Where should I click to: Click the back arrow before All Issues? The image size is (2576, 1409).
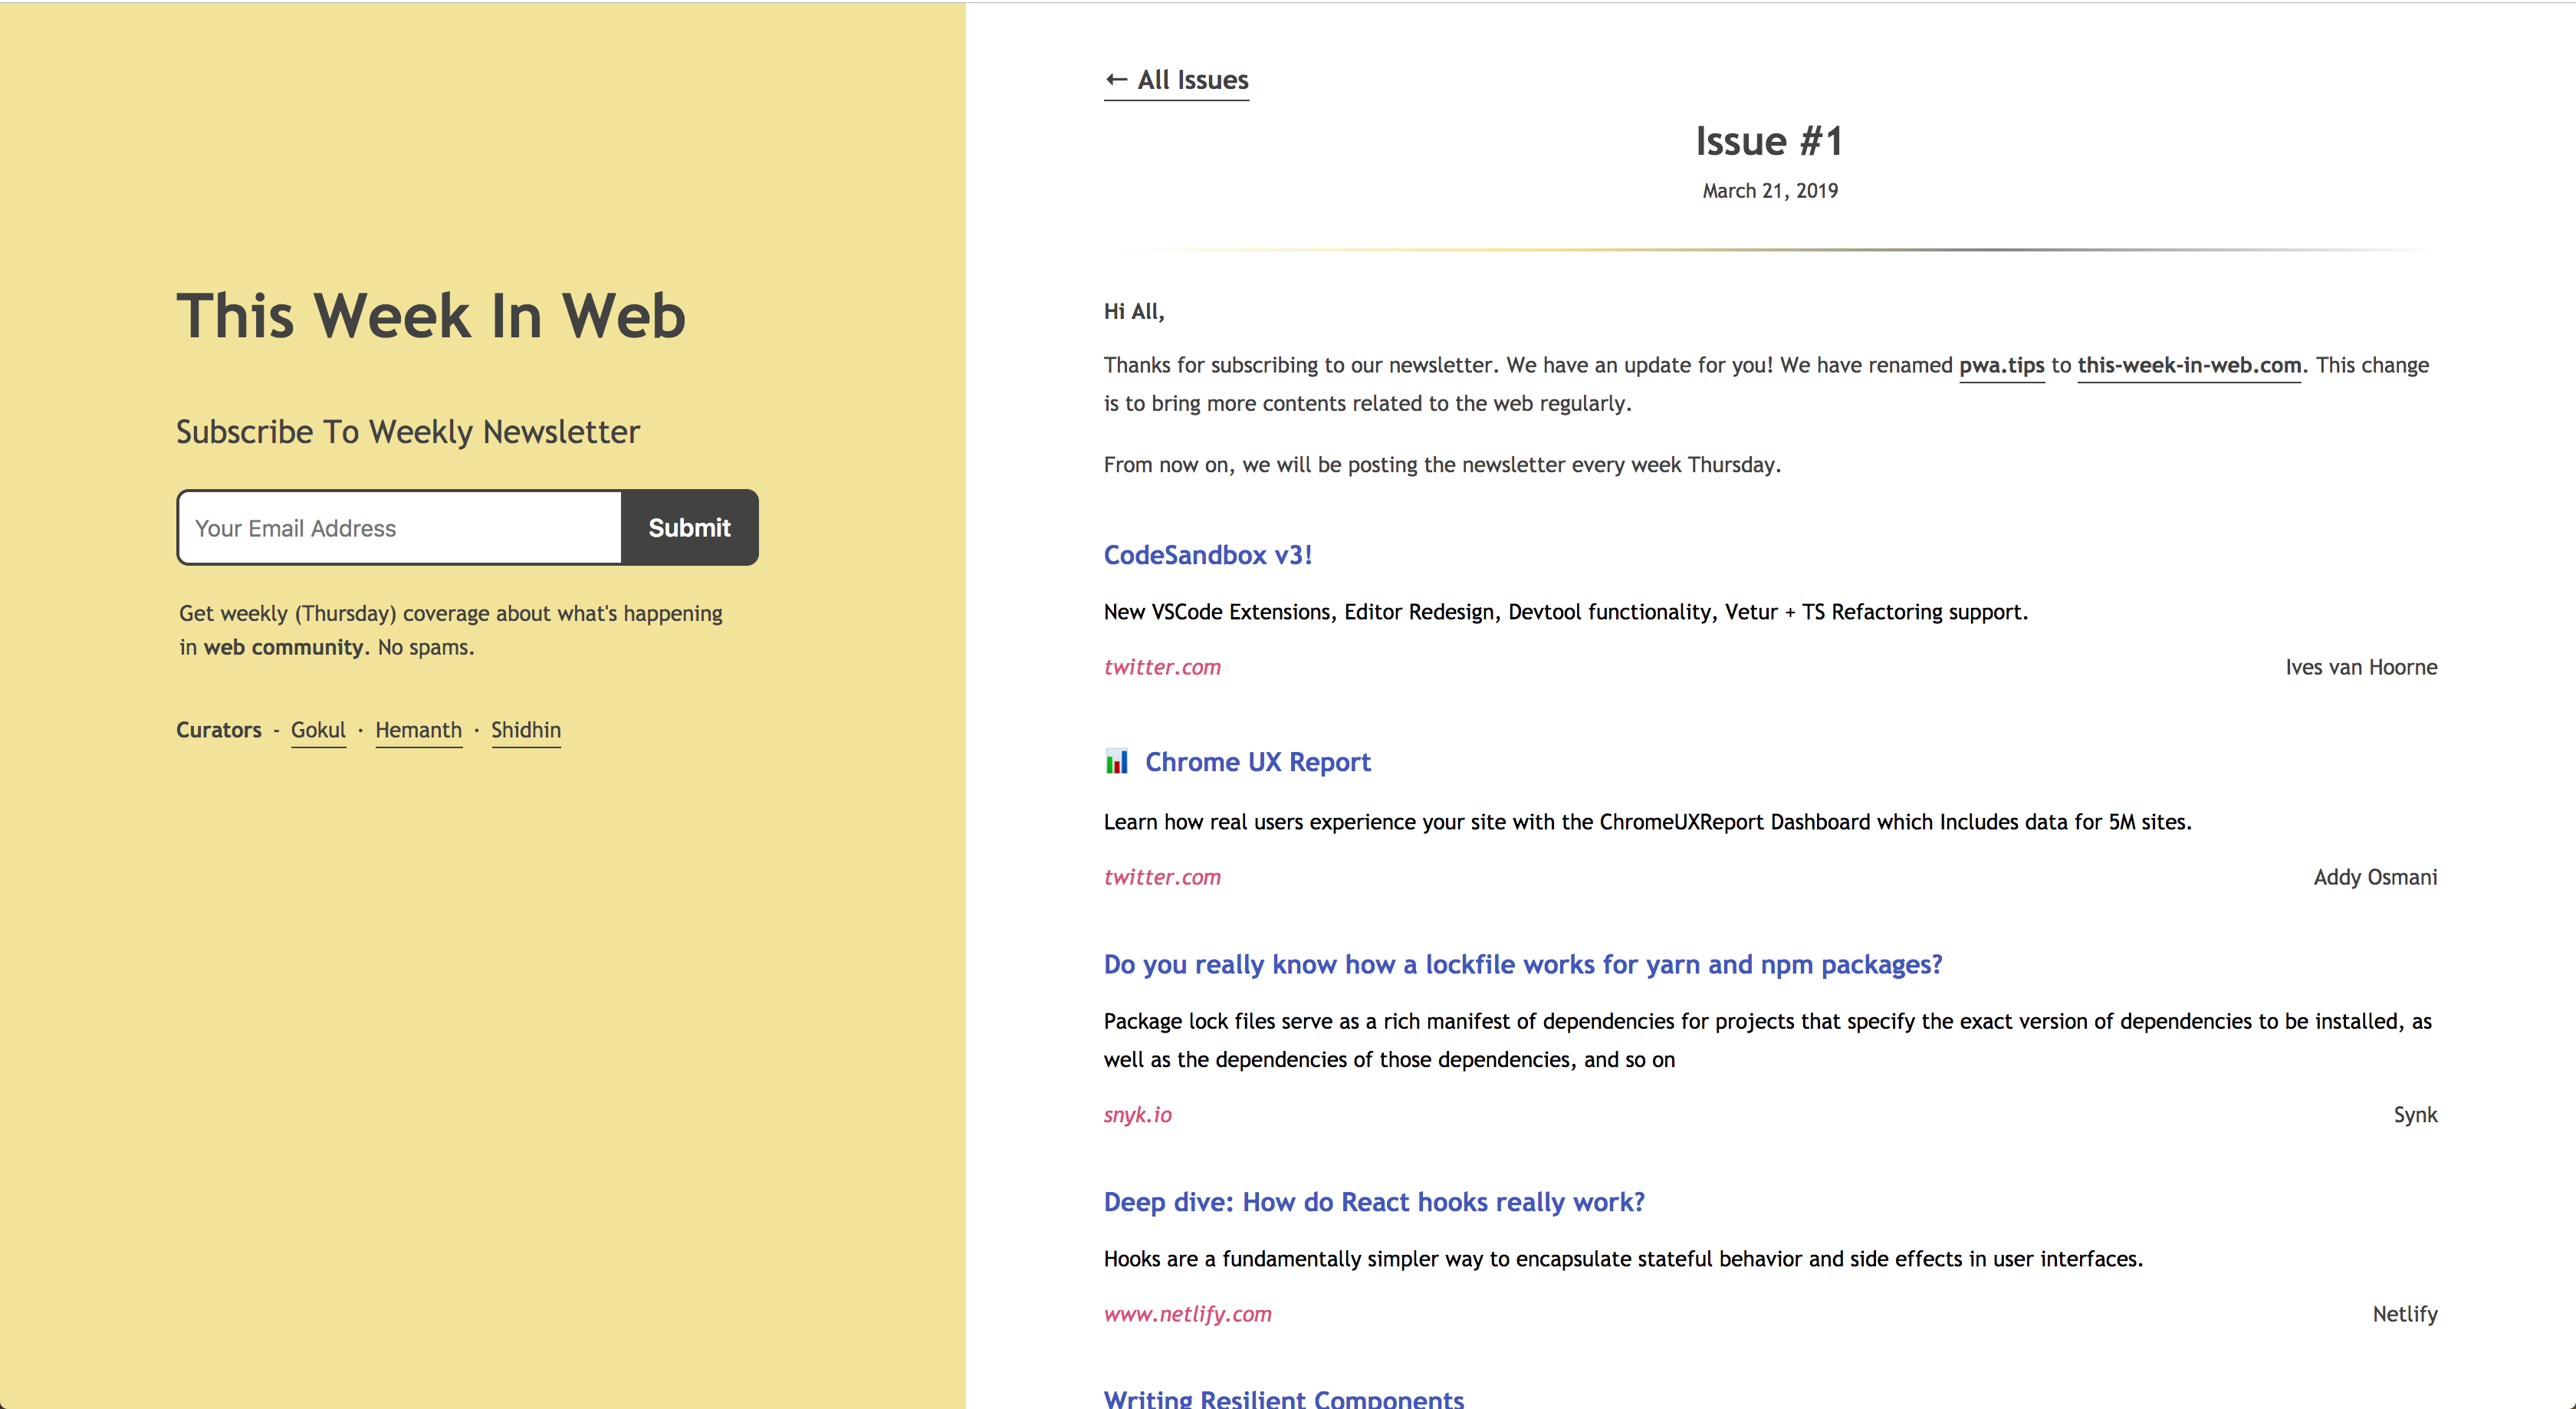click(x=1116, y=79)
